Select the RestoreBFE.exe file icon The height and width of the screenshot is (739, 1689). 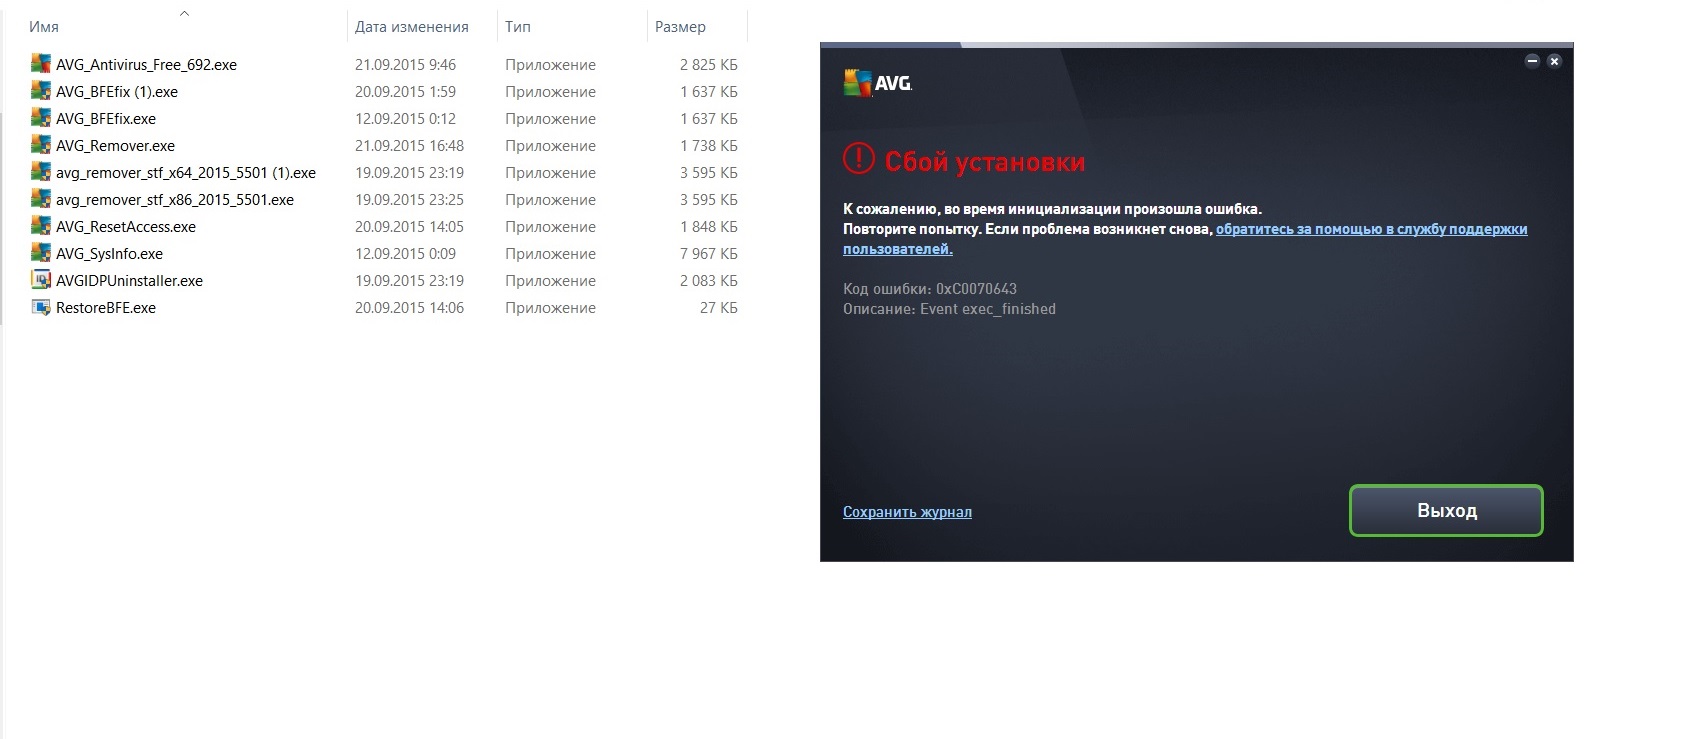(41, 307)
